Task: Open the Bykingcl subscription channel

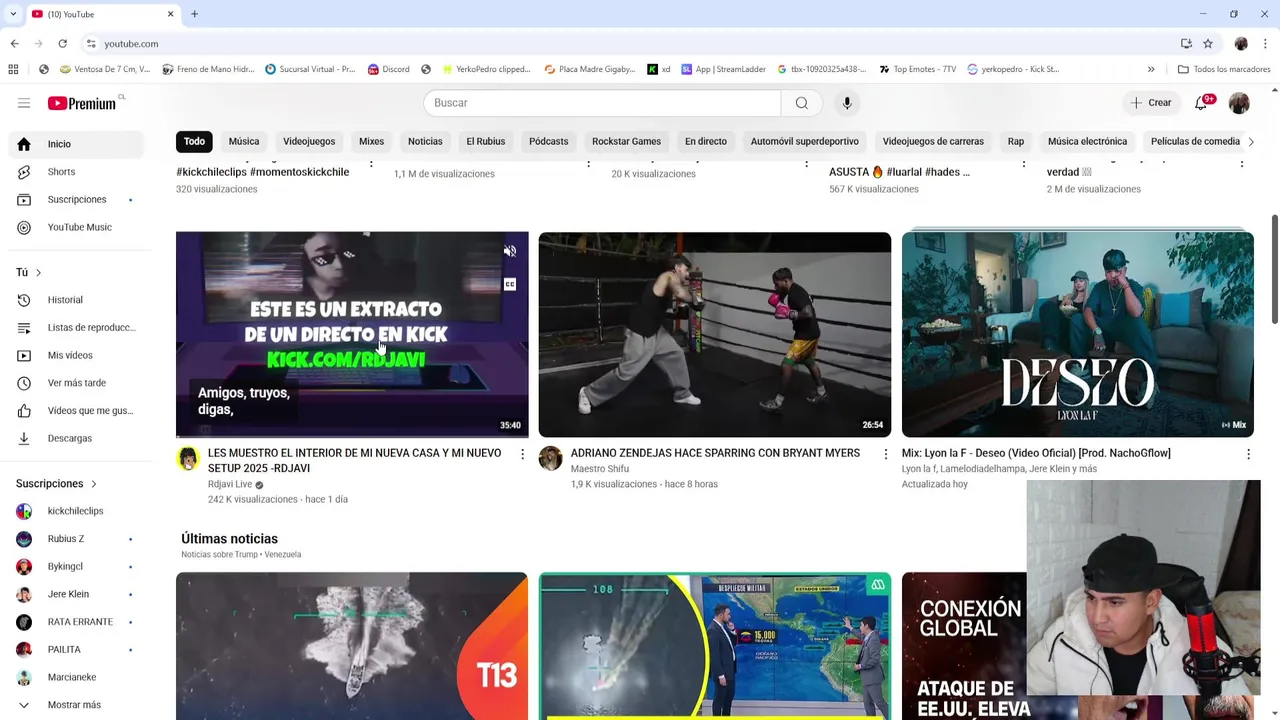Action: coord(76,566)
